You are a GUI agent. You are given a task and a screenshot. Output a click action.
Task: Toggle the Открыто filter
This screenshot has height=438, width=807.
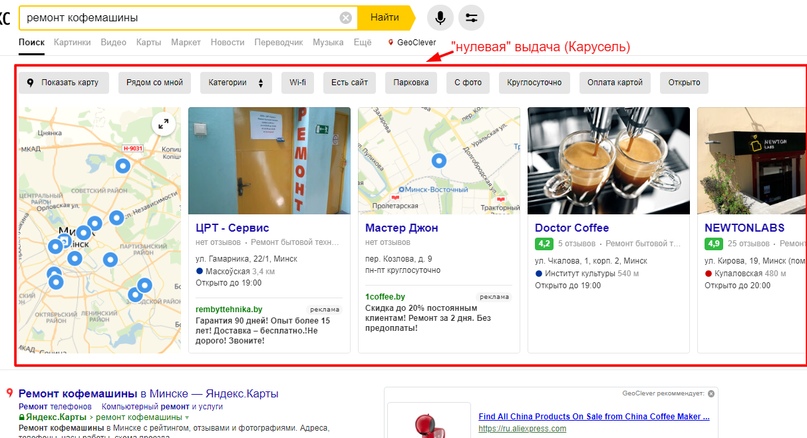(x=684, y=82)
